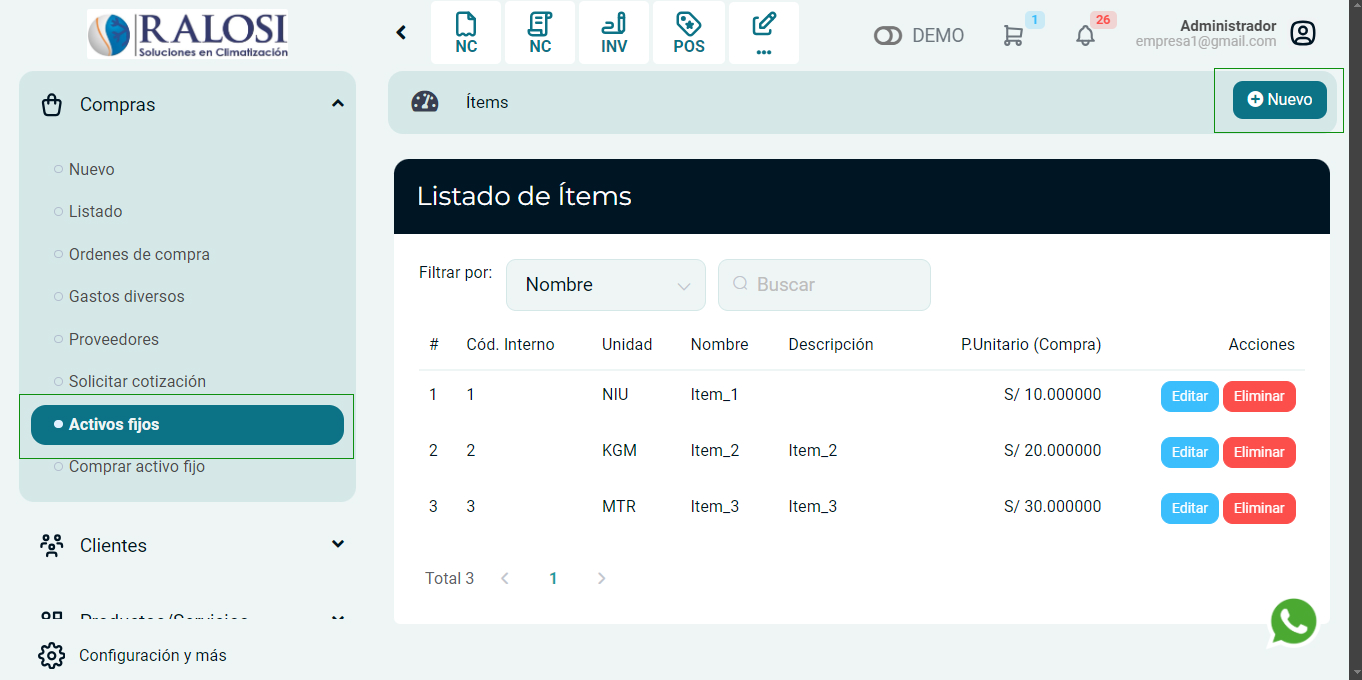Select the INV inventory icon
The image size is (1362, 680).
click(x=614, y=32)
